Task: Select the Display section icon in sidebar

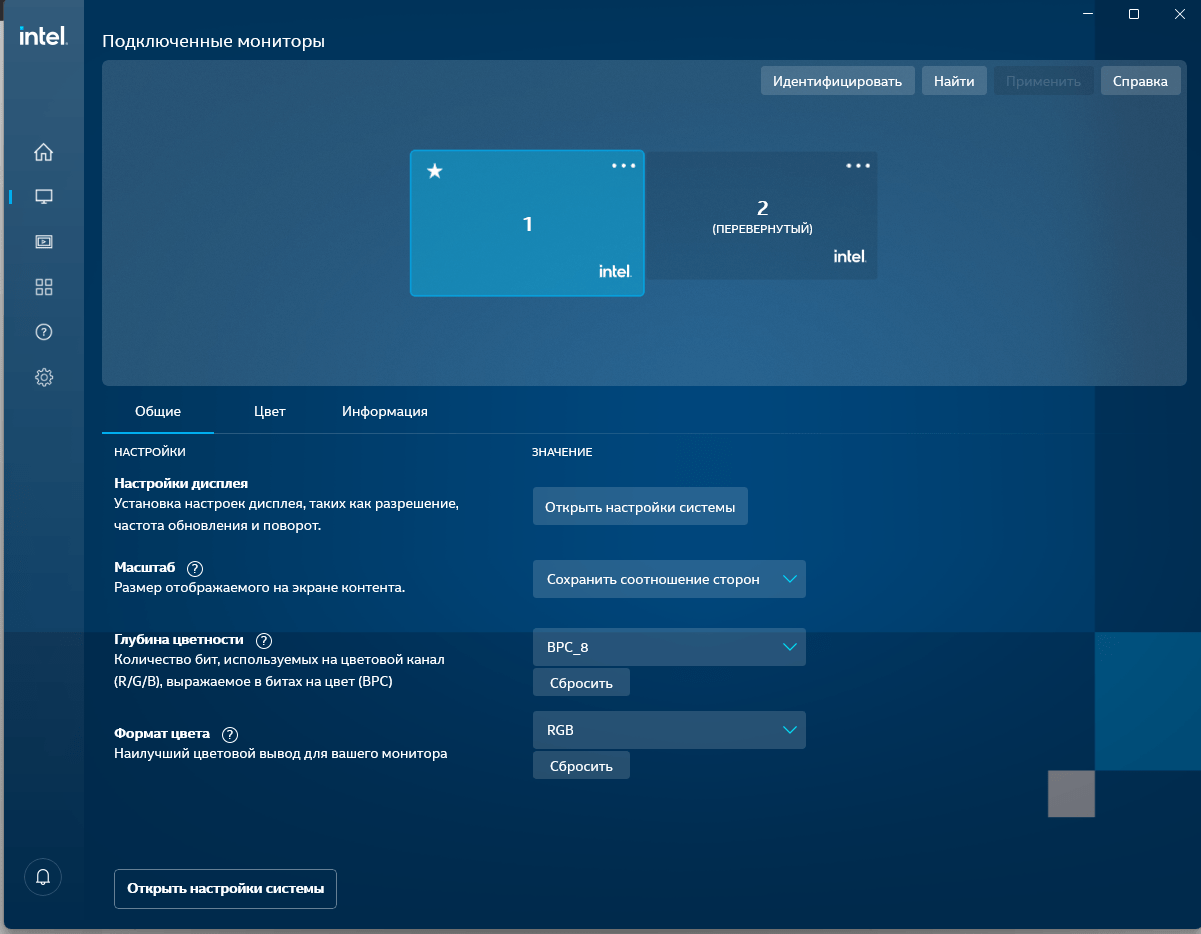Action: [x=43, y=196]
